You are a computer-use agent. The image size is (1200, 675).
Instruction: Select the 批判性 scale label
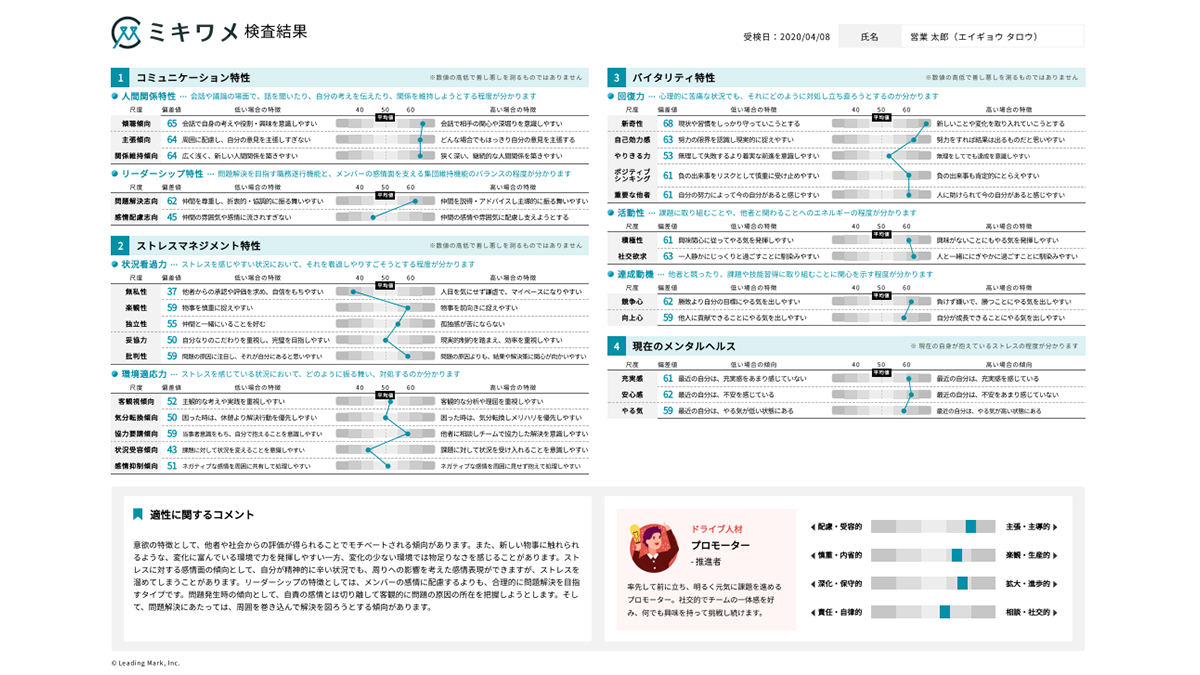[135, 356]
